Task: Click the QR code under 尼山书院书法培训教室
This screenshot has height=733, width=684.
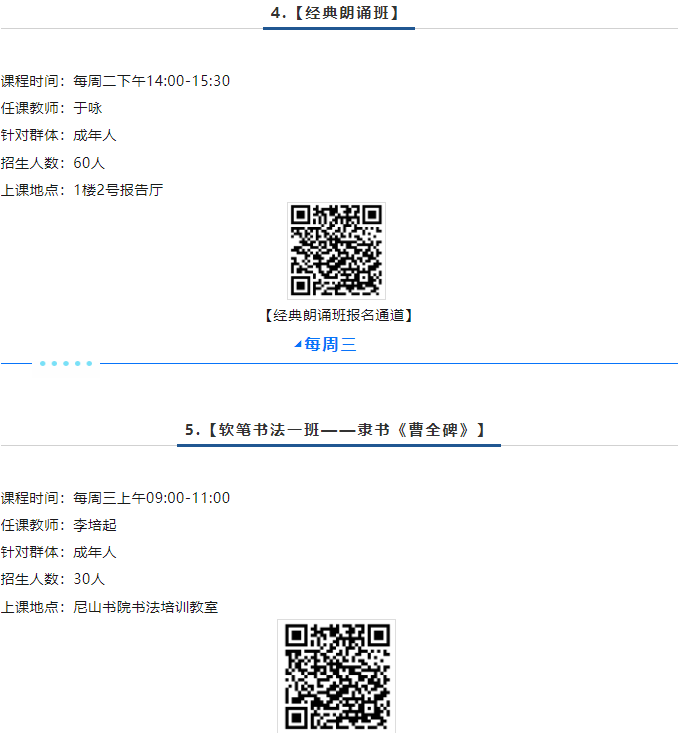Action: coord(336,676)
